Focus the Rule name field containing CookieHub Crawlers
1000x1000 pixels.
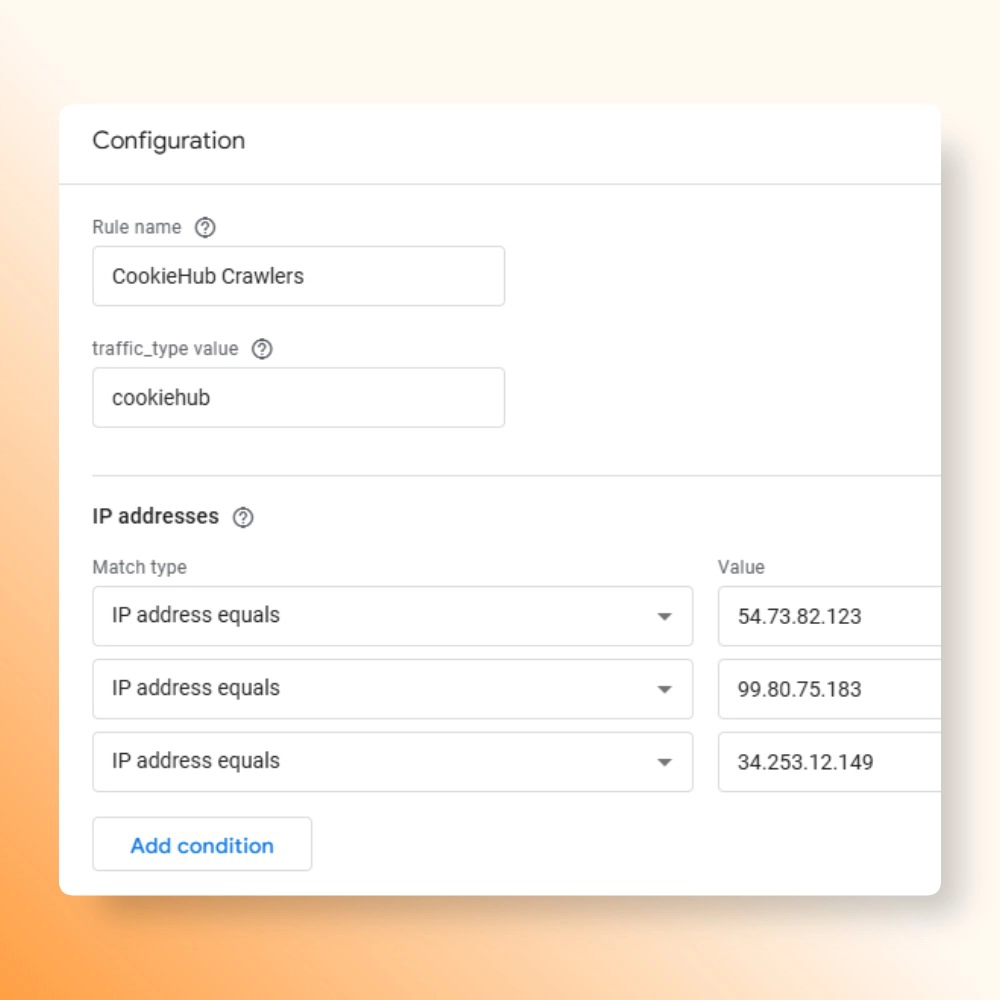(x=298, y=276)
